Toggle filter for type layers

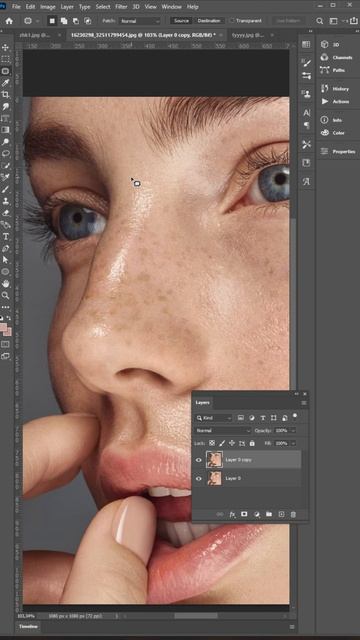point(263,418)
